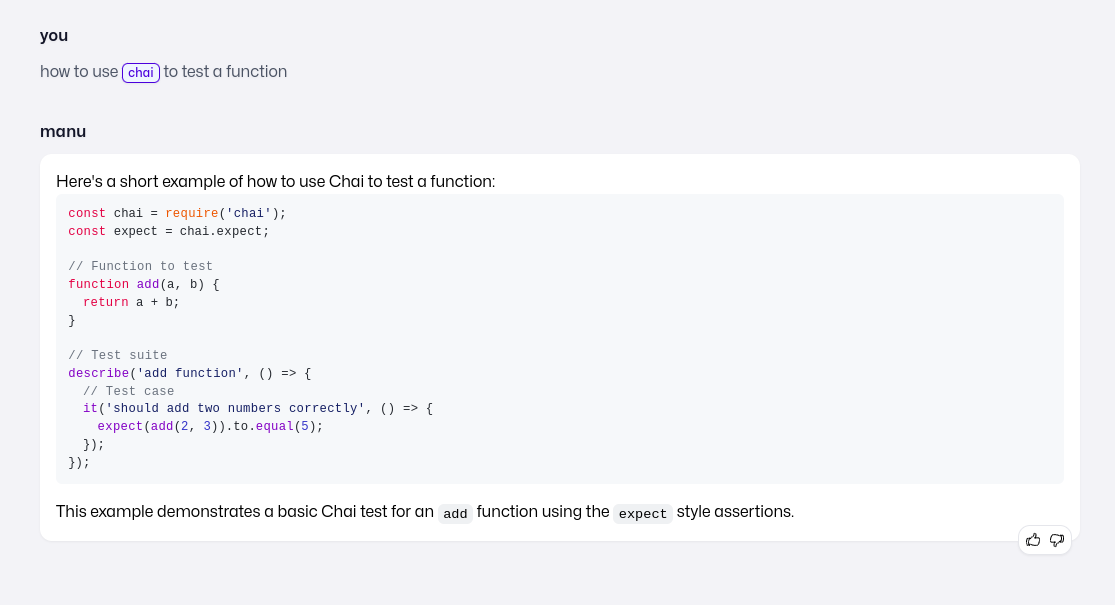Click the "This example demonstrates" closing sentence
The width and height of the screenshot is (1115, 605).
(x=245, y=511)
